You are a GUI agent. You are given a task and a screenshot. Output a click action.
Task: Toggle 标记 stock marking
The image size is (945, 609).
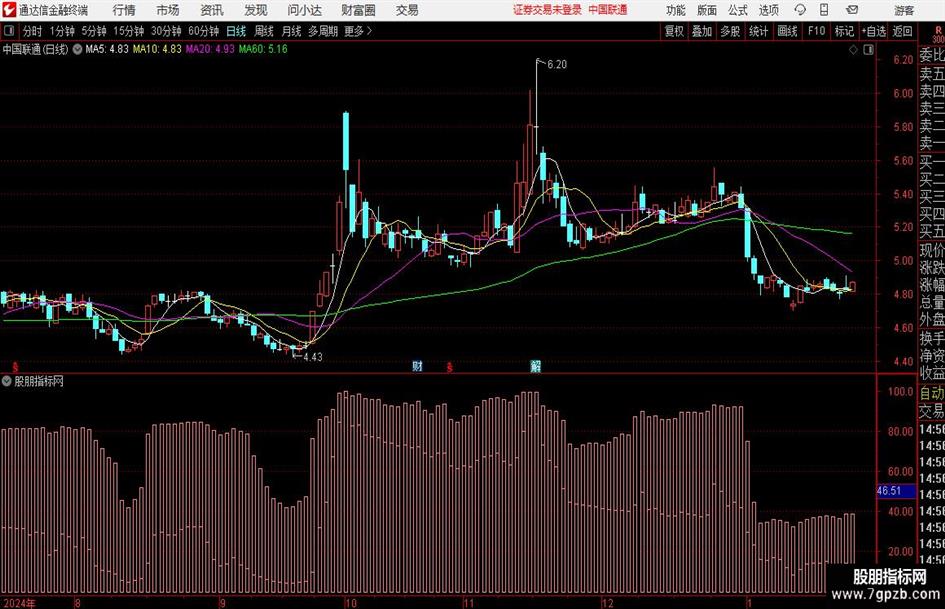click(x=844, y=31)
